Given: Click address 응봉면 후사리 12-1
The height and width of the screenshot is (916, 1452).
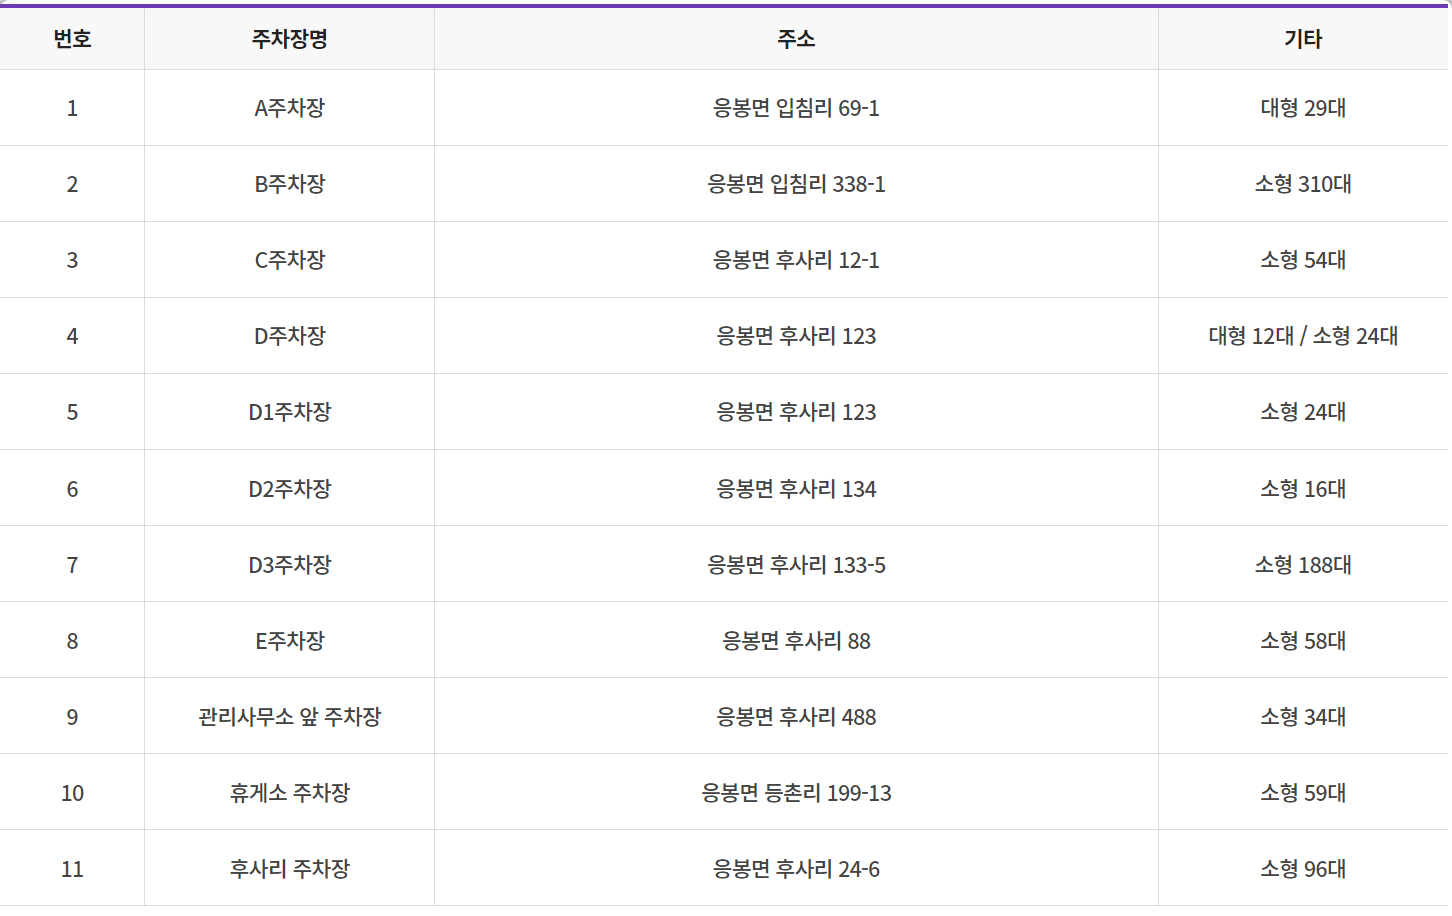Looking at the screenshot, I should coord(796,260).
